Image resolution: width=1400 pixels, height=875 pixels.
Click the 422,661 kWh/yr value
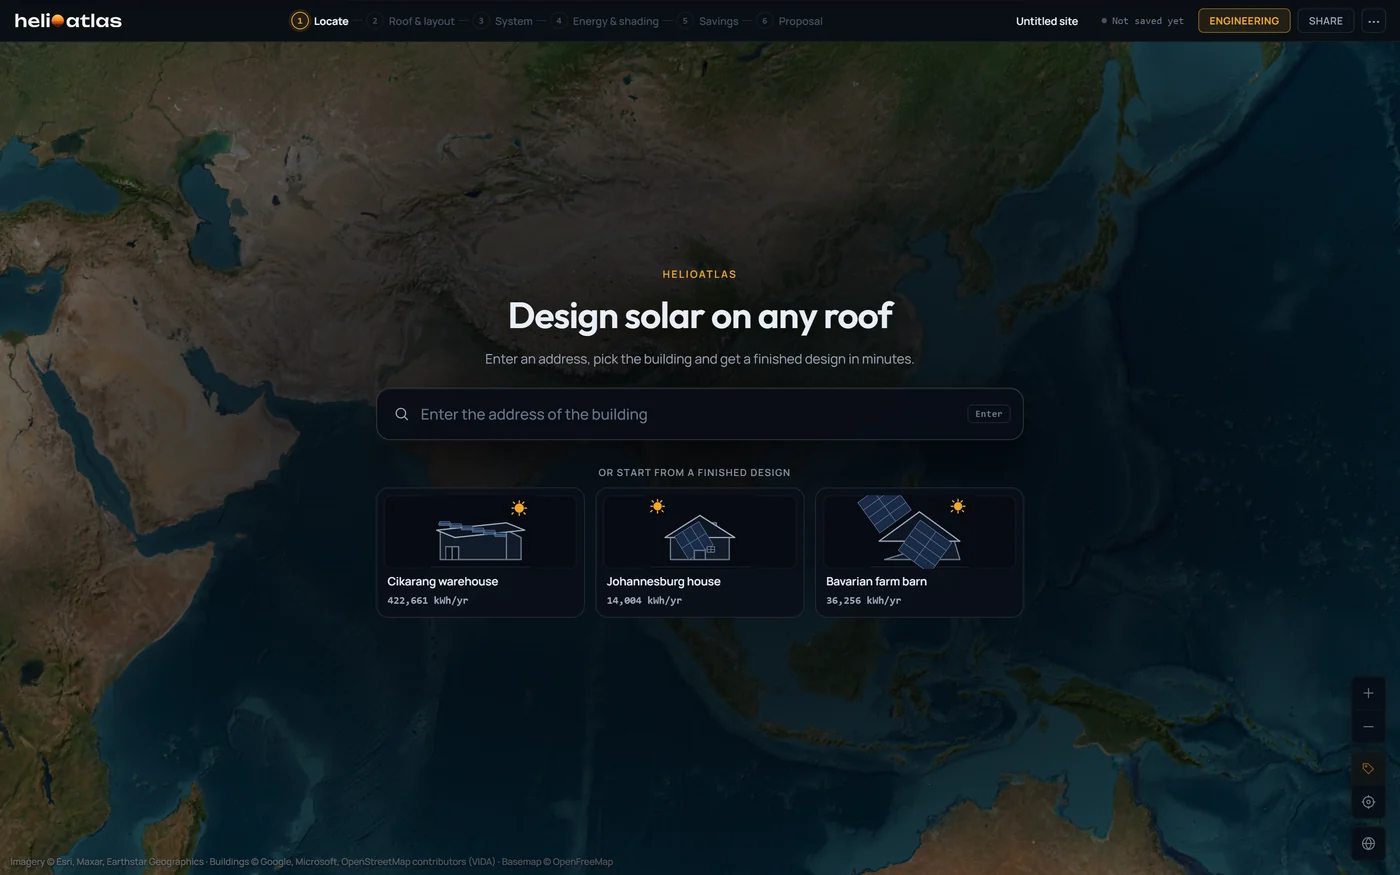[427, 601]
